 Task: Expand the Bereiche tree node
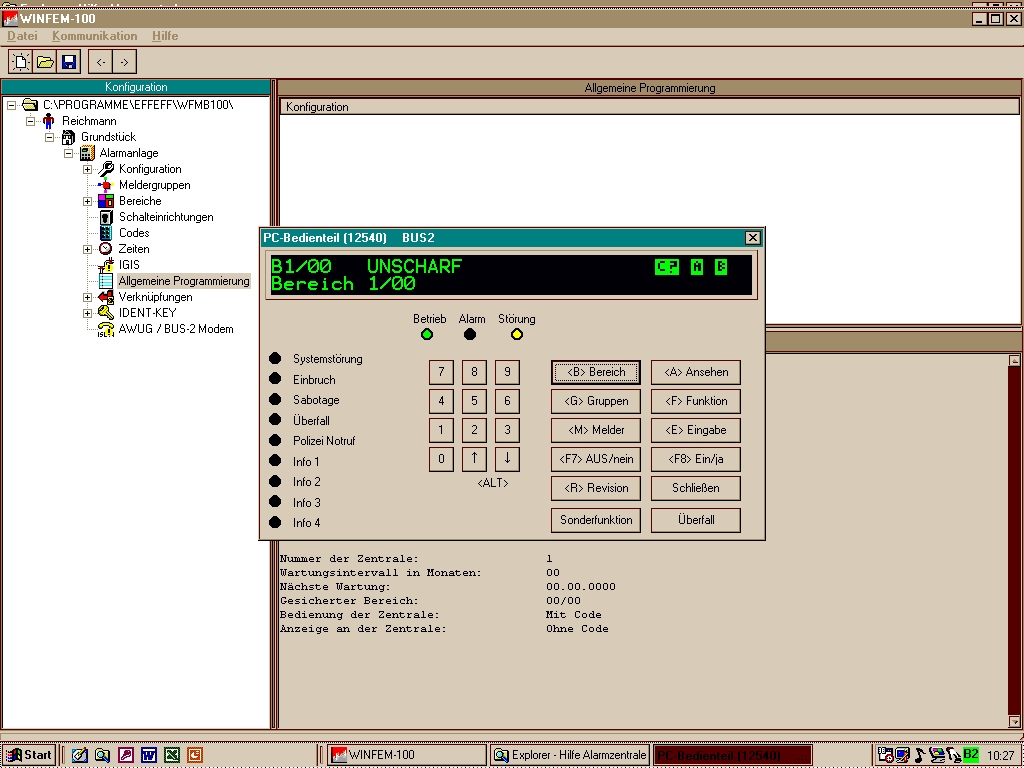pos(88,201)
